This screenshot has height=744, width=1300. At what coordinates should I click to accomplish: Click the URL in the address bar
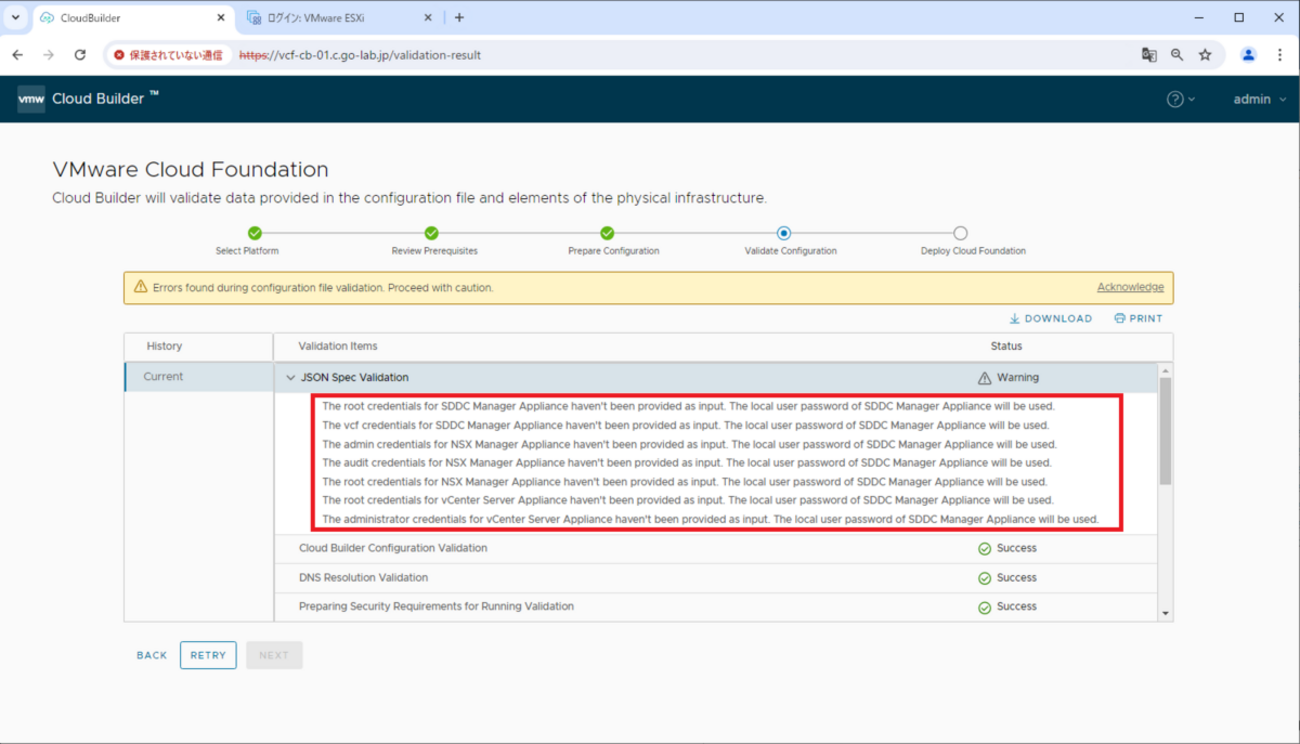point(360,55)
